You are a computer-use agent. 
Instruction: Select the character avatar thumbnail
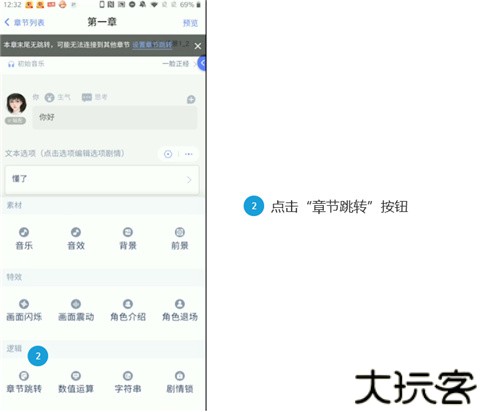(16, 104)
